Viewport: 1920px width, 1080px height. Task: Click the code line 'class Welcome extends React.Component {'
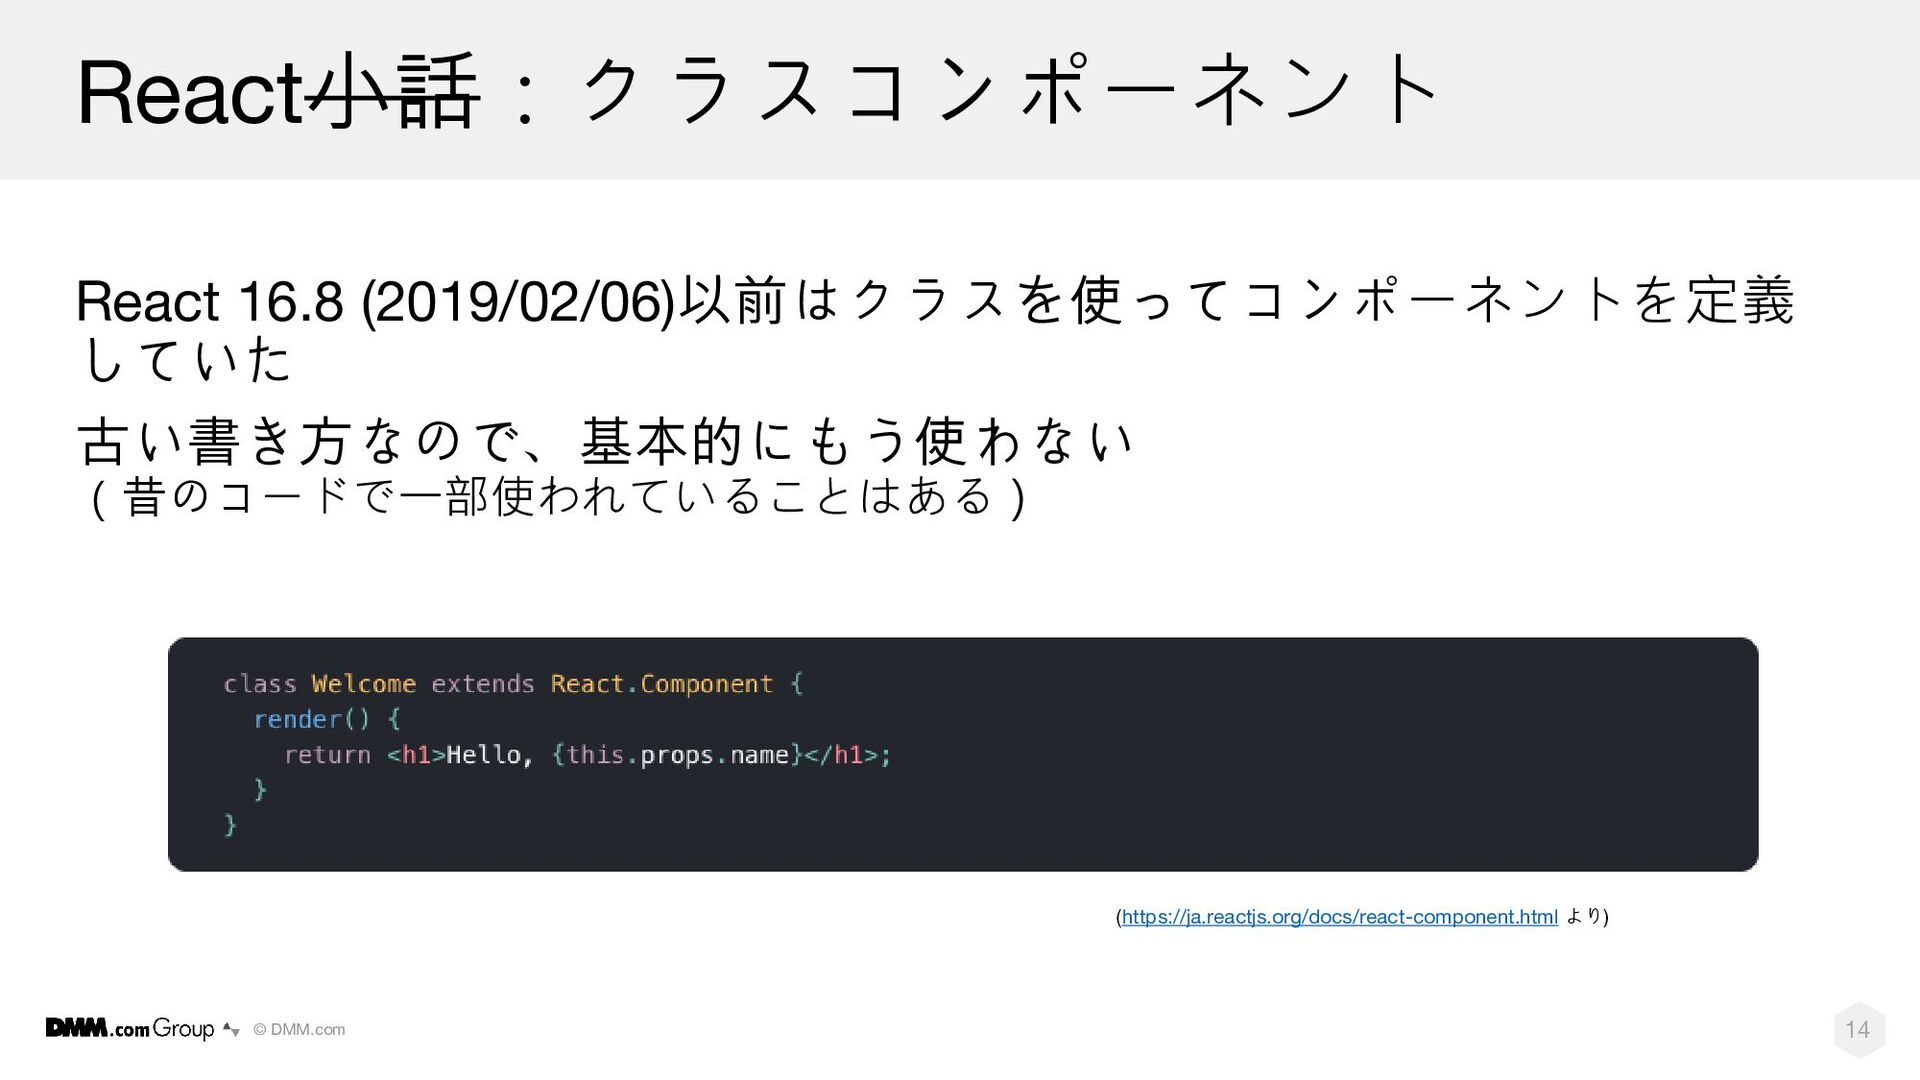(x=513, y=684)
